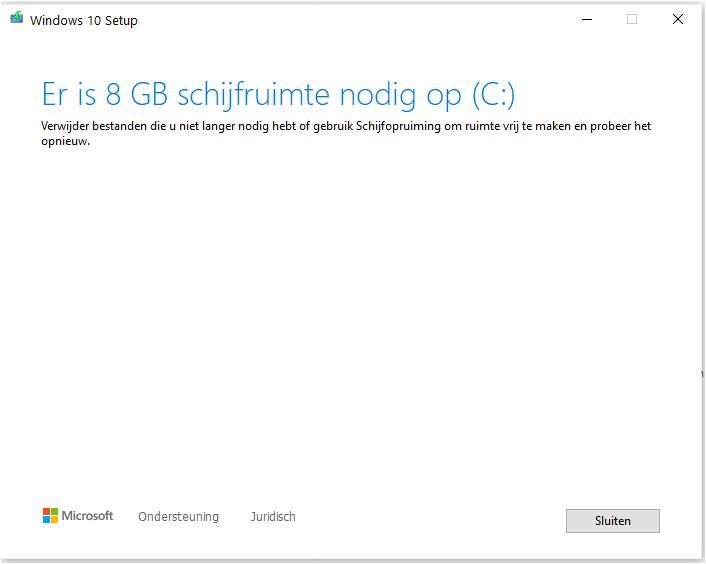Image resolution: width=706 pixels, height=564 pixels.
Task: Open the Juridisch link
Action: click(x=273, y=516)
